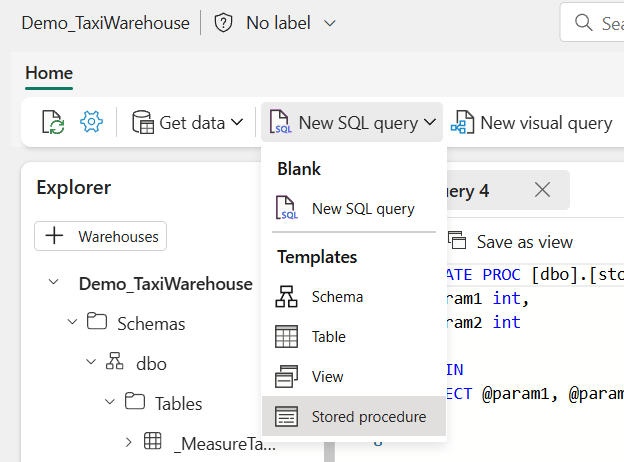Click the New visual query icon
Viewport: 624px width, 462px height.
462,123
